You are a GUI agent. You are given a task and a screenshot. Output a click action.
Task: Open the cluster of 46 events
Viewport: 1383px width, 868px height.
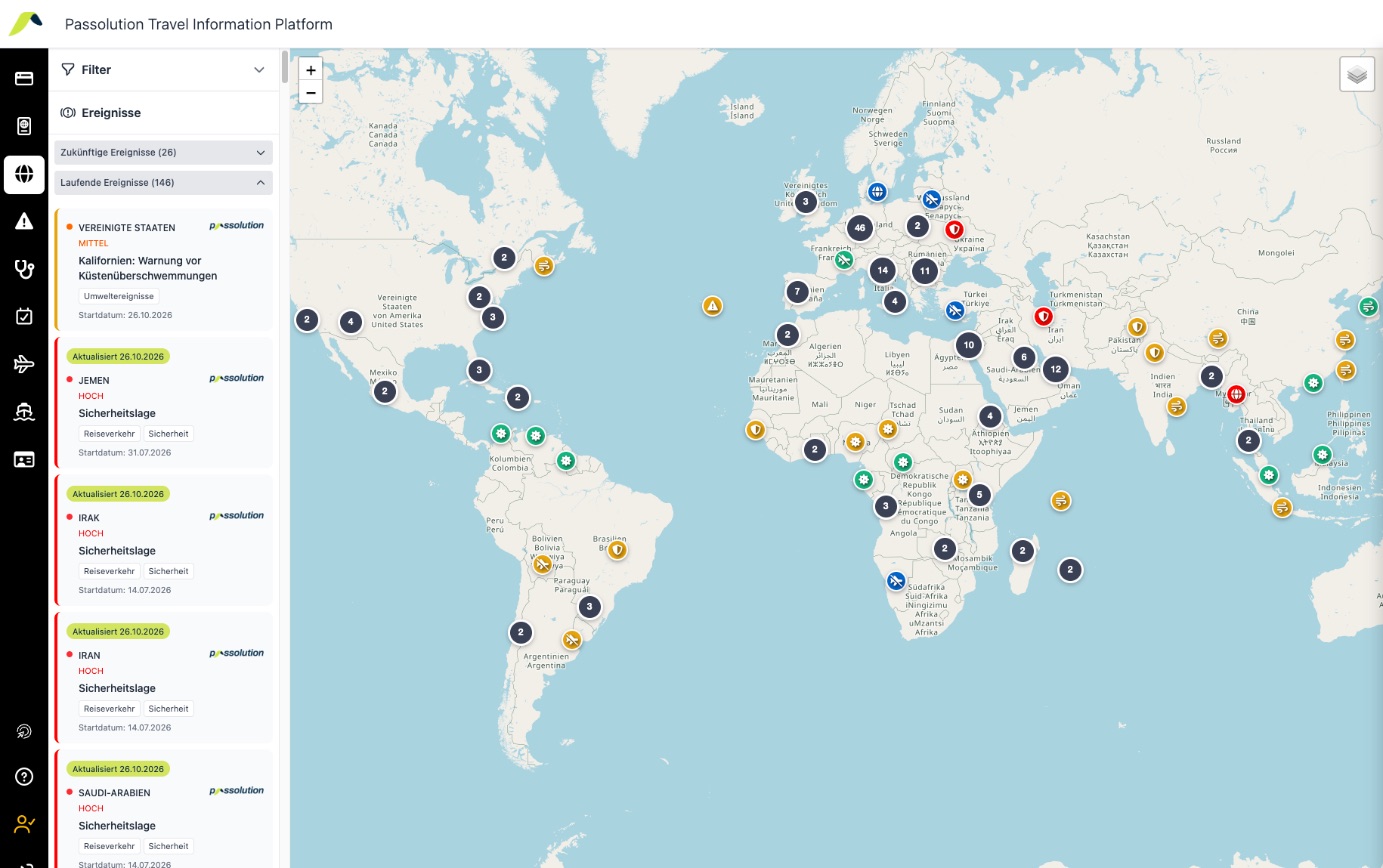(x=859, y=228)
